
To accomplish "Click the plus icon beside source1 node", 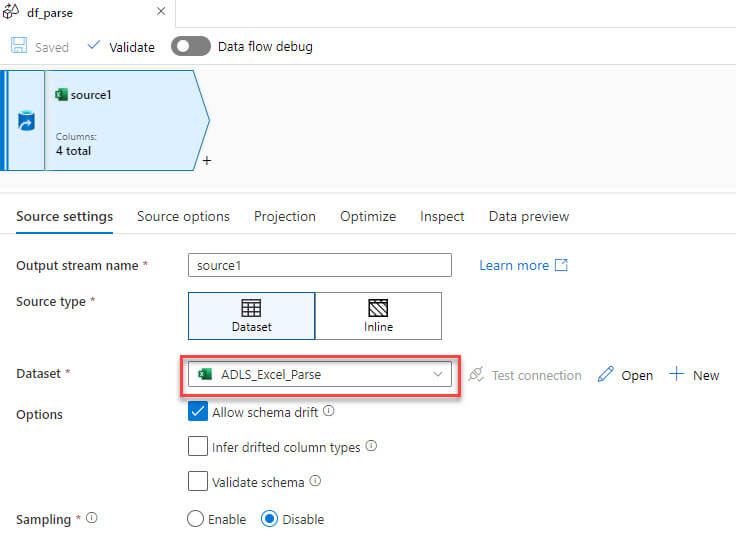I will (206, 160).
